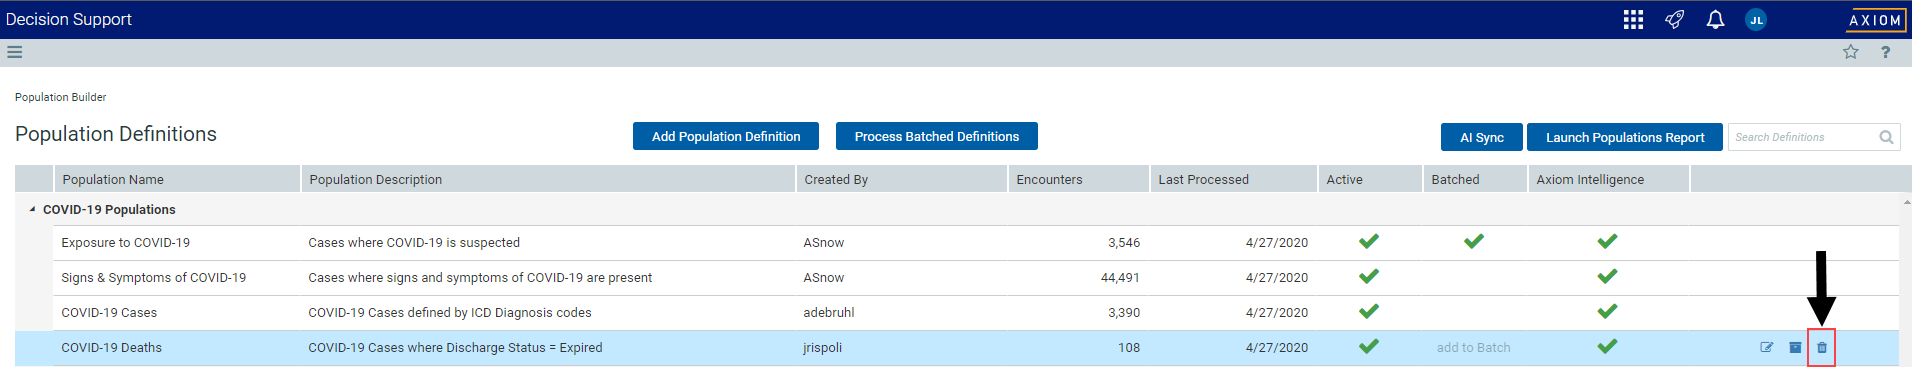Collapse the COVID-19 Populations group

32,210
